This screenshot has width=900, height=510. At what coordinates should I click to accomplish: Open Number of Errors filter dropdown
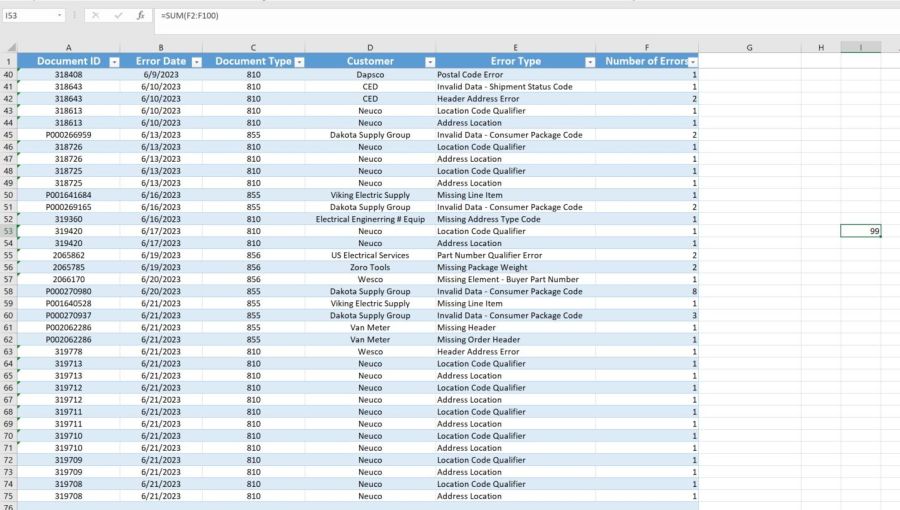click(x=693, y=62)
